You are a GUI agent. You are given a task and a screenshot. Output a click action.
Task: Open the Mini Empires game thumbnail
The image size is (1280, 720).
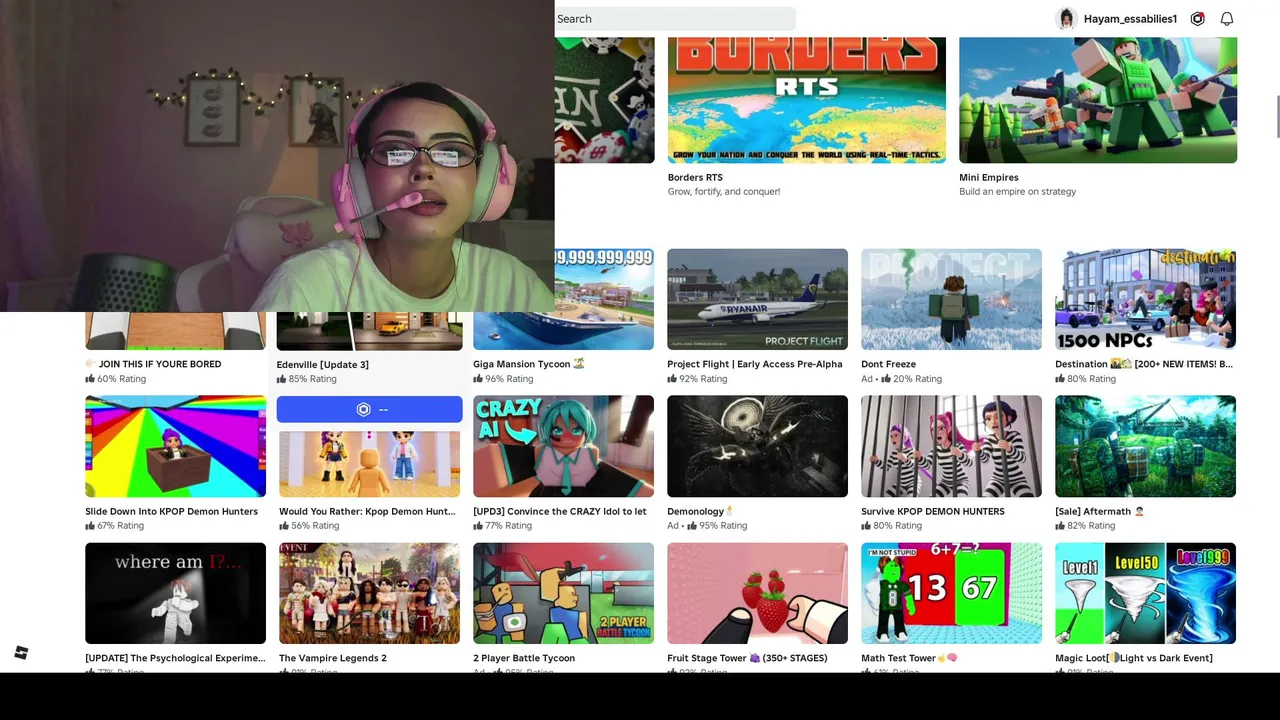(x=1098, y=100)
